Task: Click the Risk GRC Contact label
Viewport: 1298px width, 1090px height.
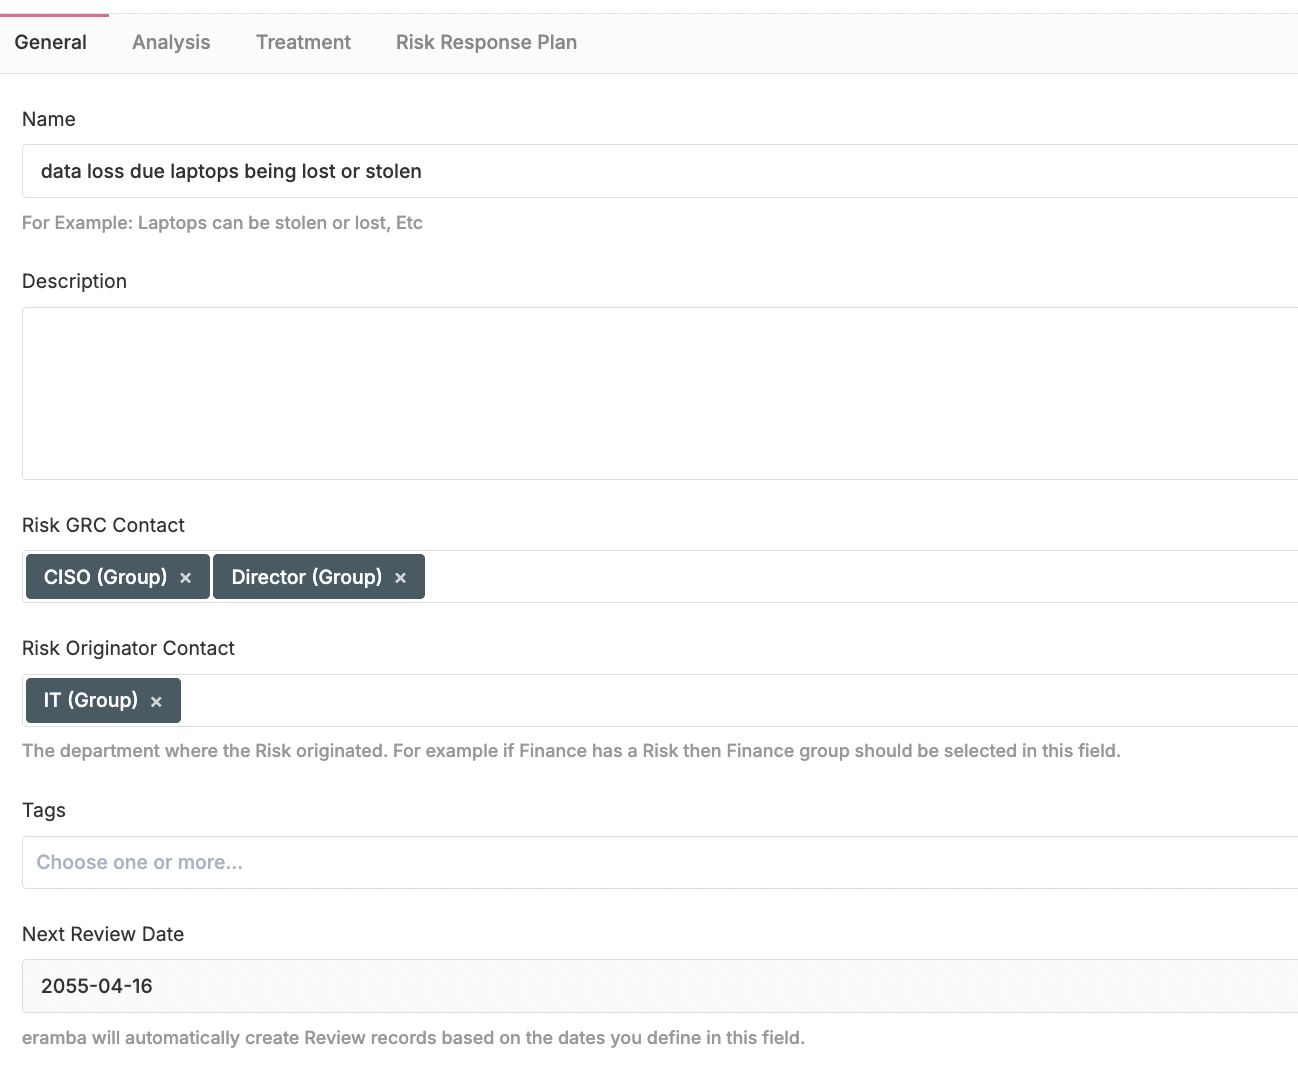Action: click(x=103, y=525)
